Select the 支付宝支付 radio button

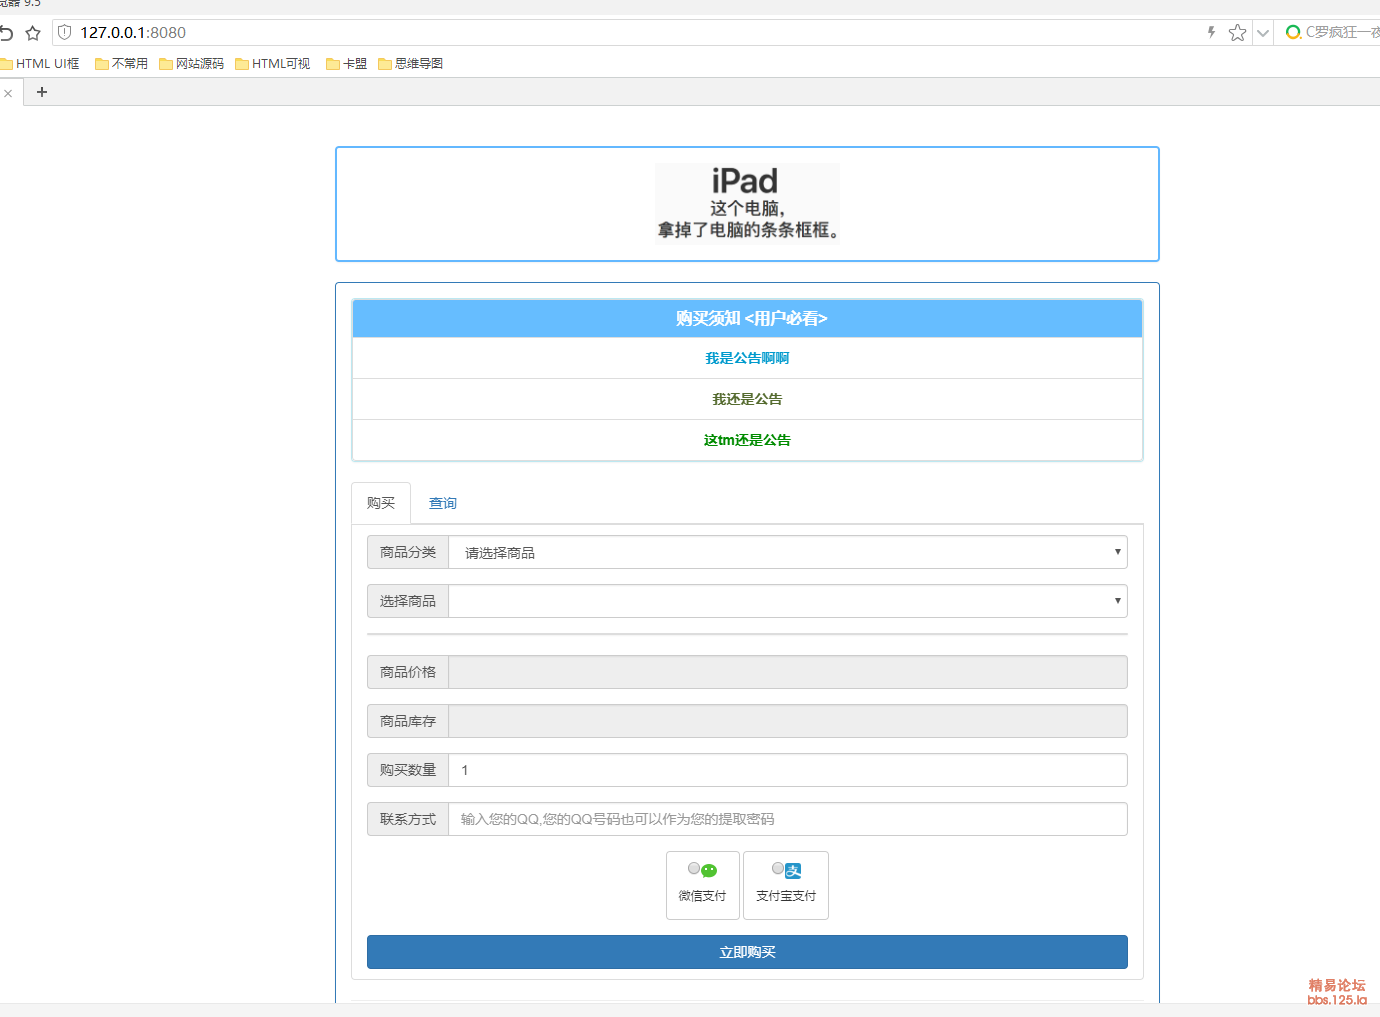pyautogui.click(x=778, y=868)
